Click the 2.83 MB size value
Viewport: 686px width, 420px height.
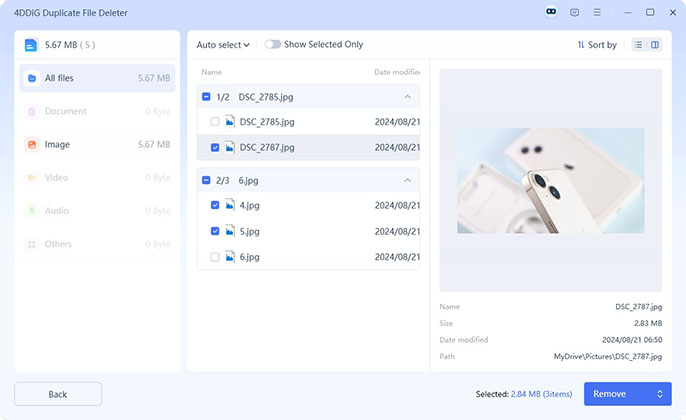[648, 323]
